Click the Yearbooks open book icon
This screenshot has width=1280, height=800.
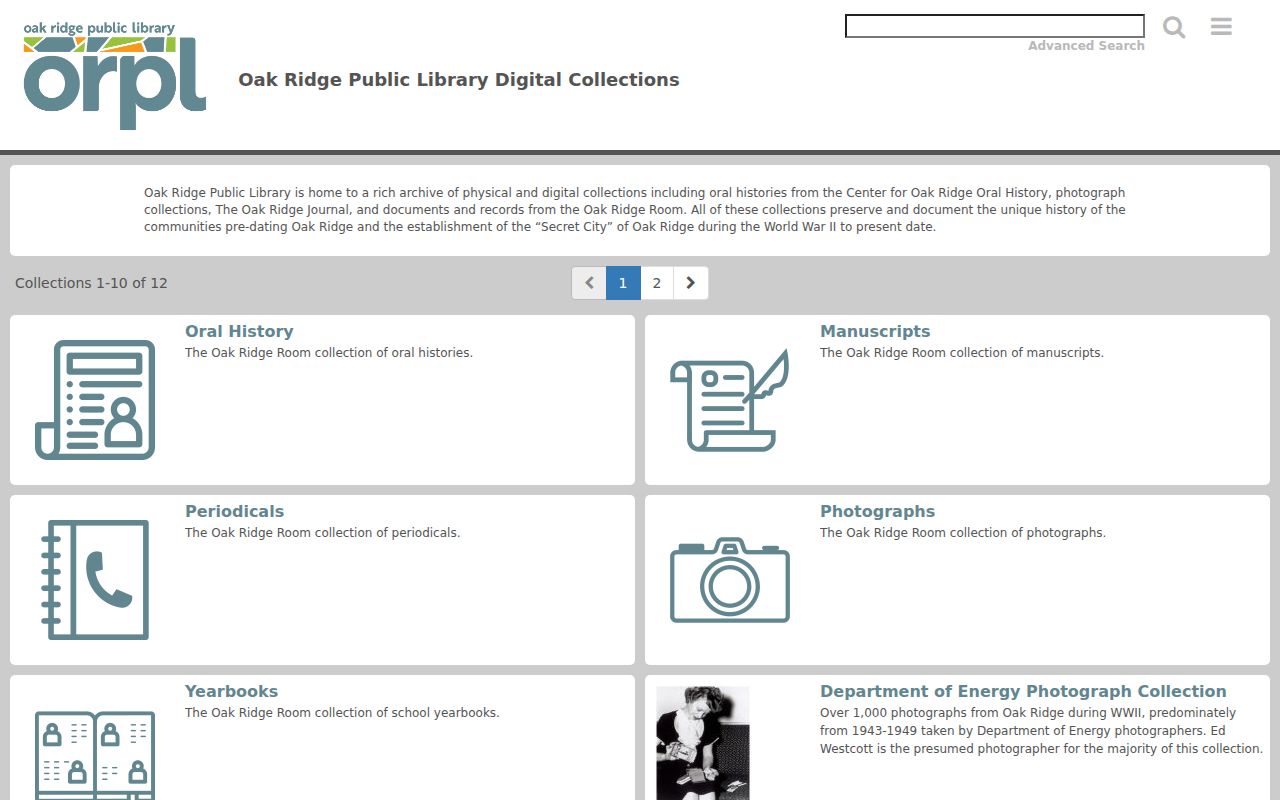click(x=95, y=755)
